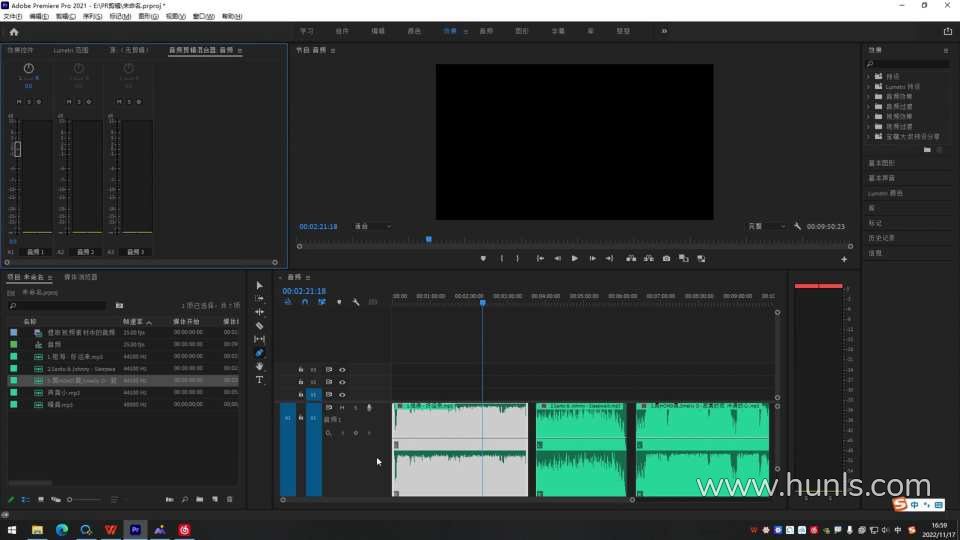960x540 pixels.
Task: Open the zoom level dropdown in Program Monitor
Action: coord(374,226)
